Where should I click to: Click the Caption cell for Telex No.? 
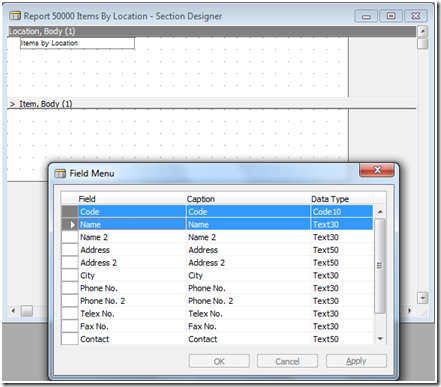(x=248, y=314)
